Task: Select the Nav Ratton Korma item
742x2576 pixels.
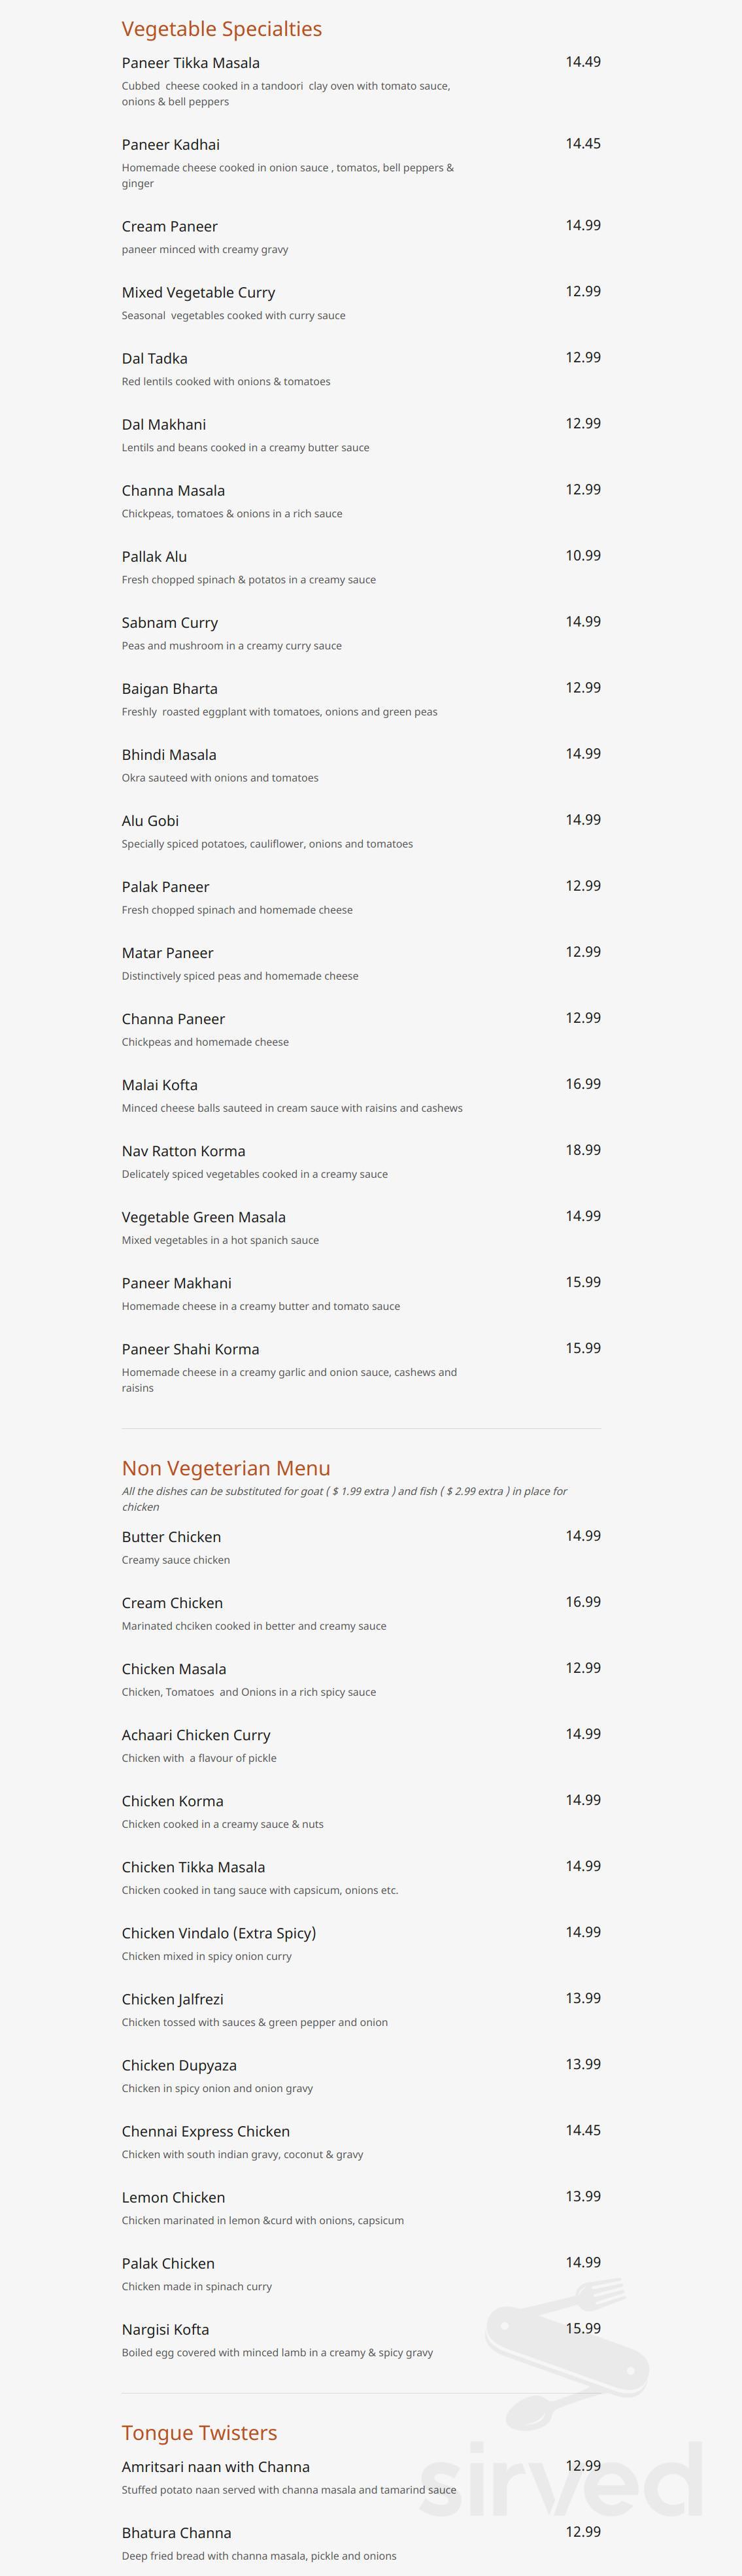Action: [184, 1151]
